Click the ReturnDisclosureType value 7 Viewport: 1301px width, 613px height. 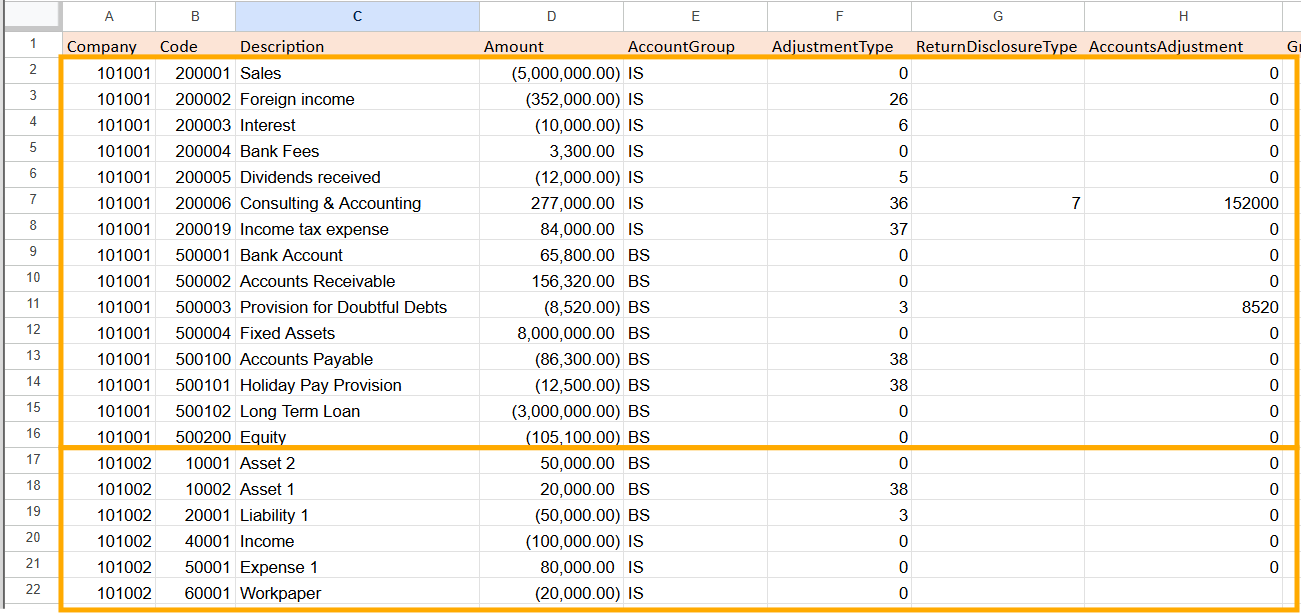(x=998, y=203)
